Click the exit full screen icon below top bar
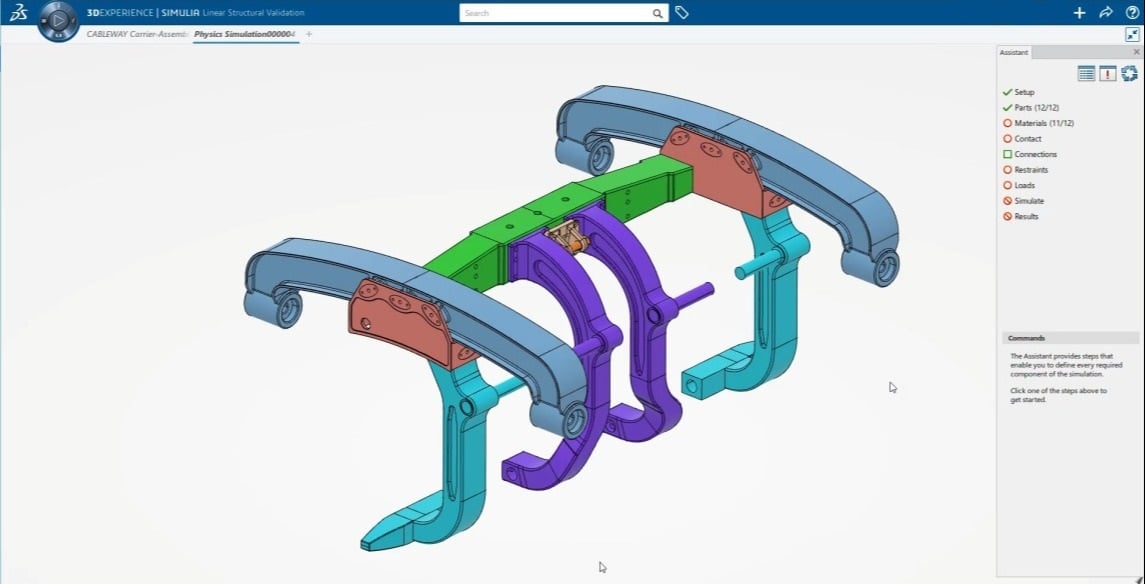This screenshot has width=1145, height=584. [x=1131, y=33]
